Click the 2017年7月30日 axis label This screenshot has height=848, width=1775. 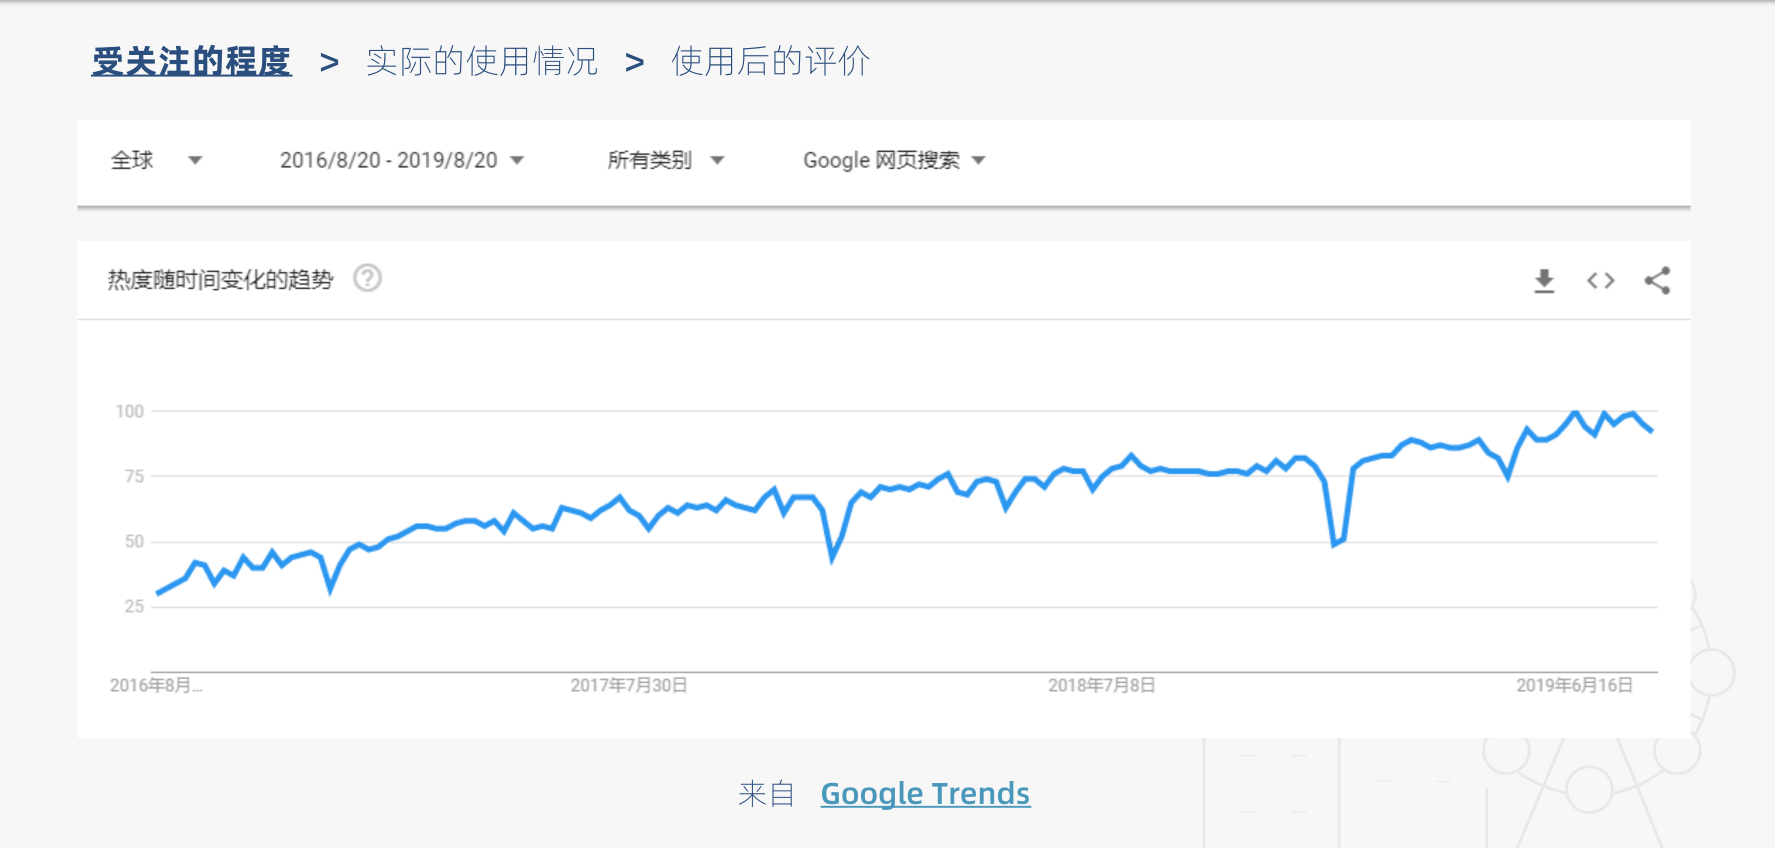click(628, 685)
